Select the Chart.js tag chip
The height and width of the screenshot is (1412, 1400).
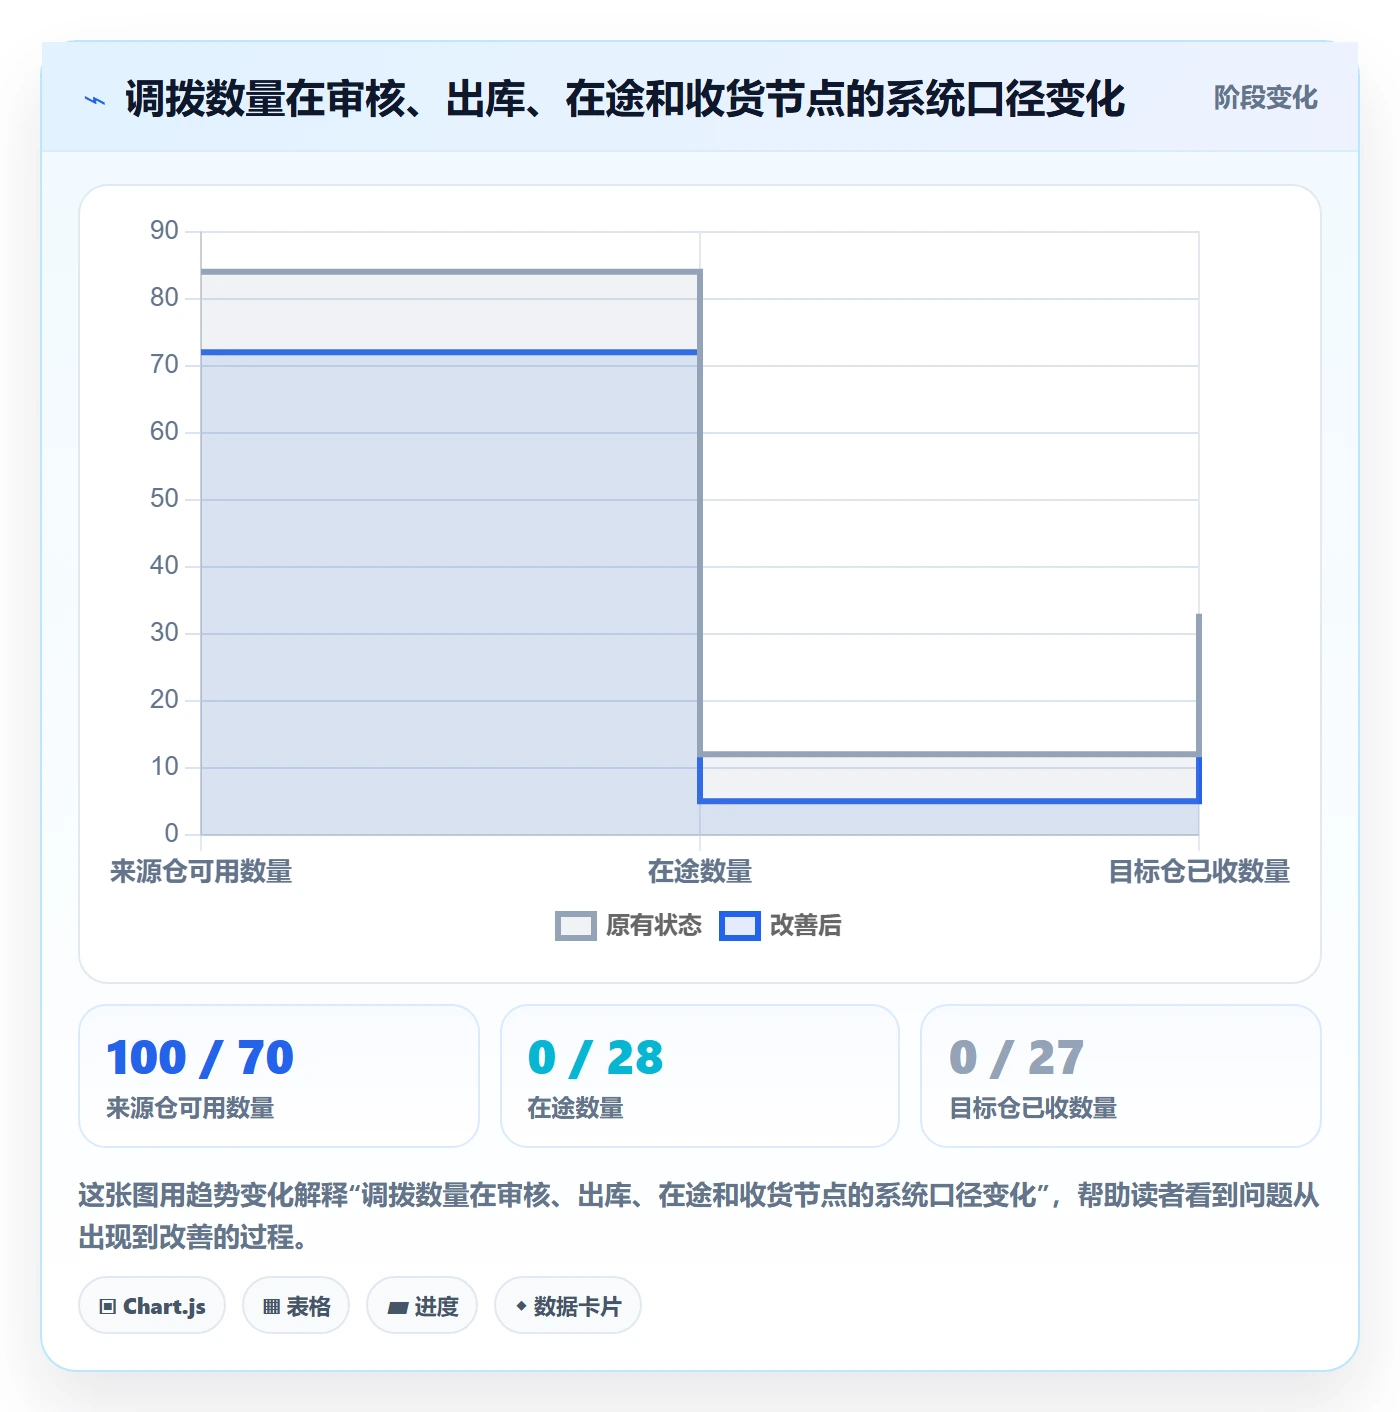[x=152, y=1306]
